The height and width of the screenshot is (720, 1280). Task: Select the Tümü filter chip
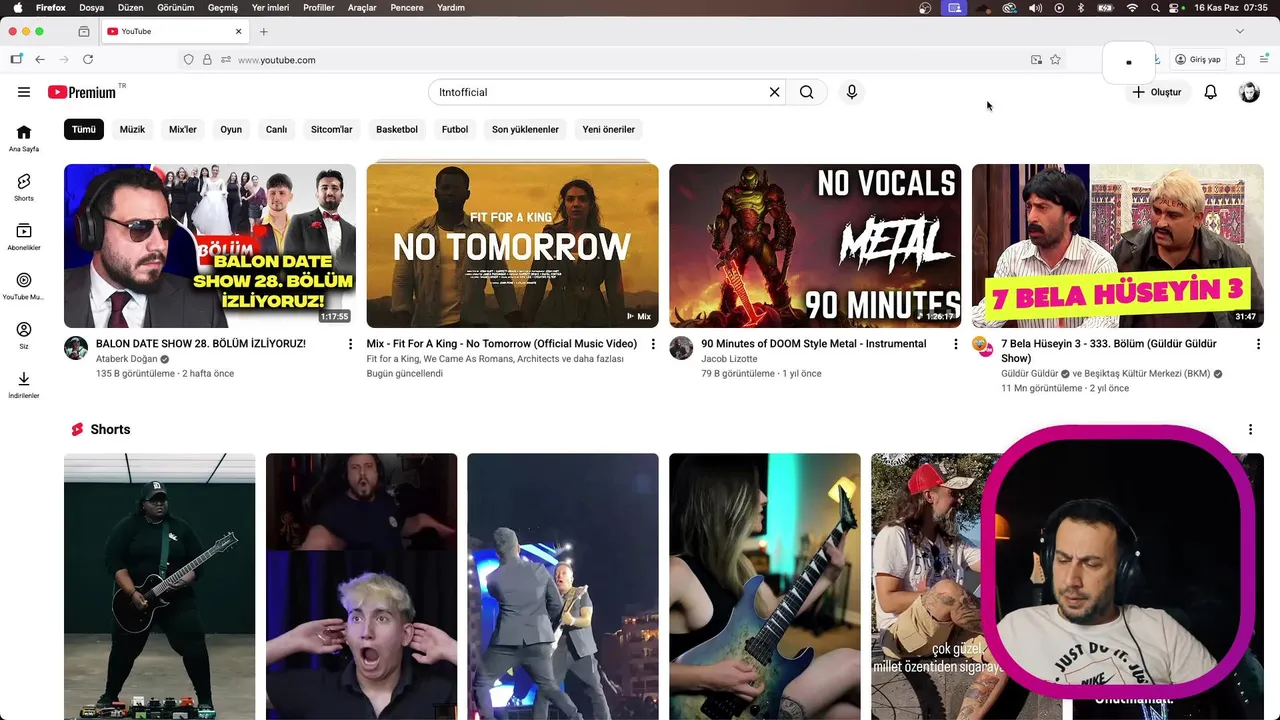pos(83,129)
